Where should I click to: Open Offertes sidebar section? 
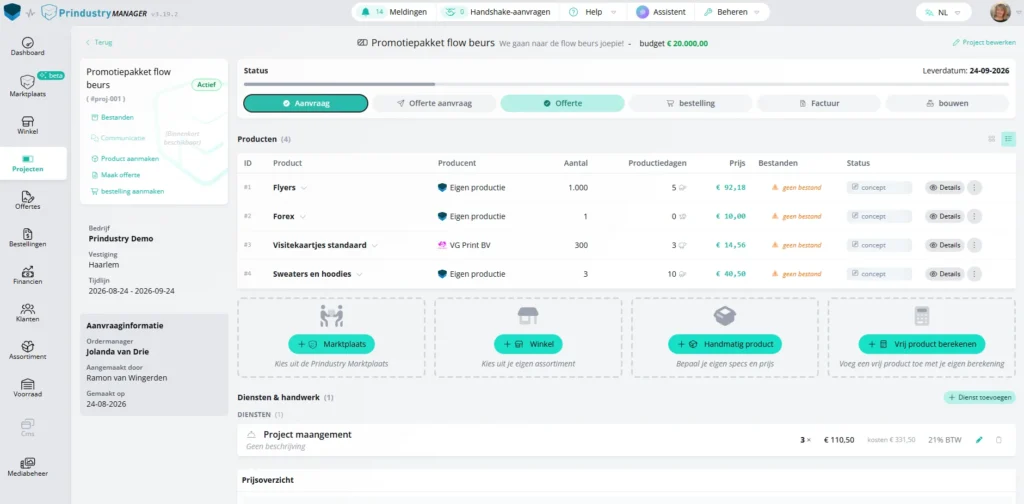coord(27,200)
